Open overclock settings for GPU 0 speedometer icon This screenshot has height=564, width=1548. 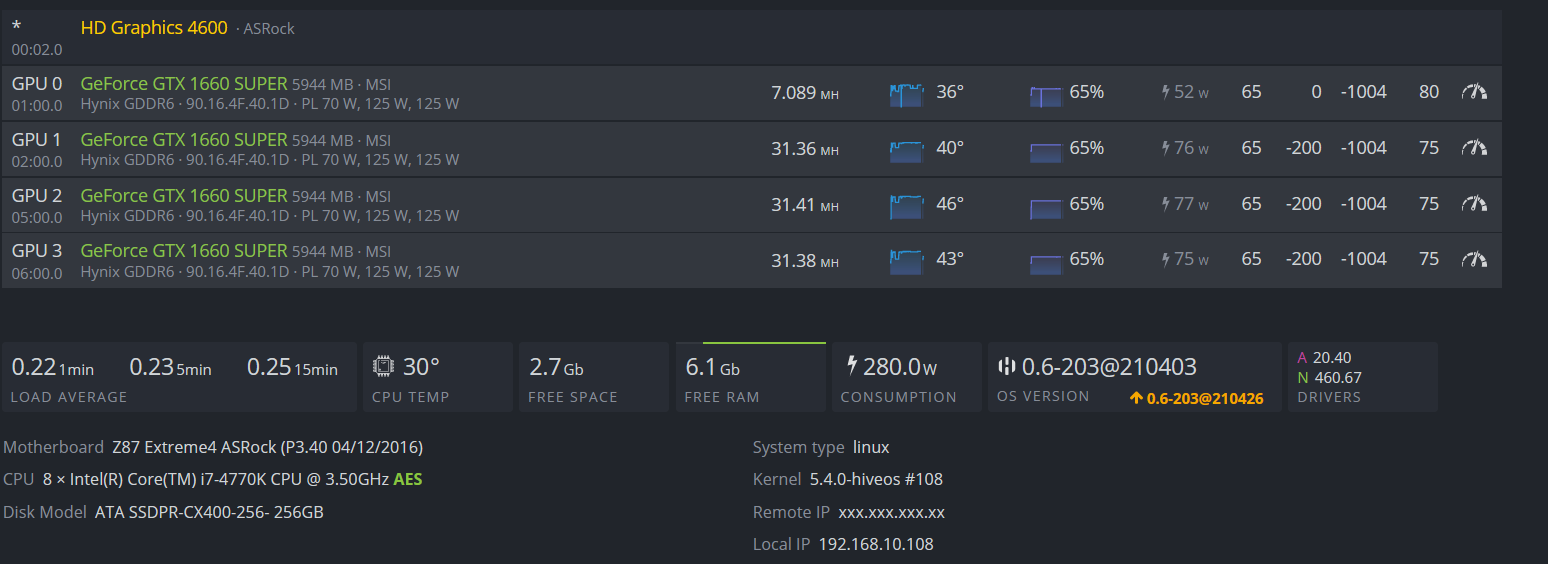pos(1474,92)
